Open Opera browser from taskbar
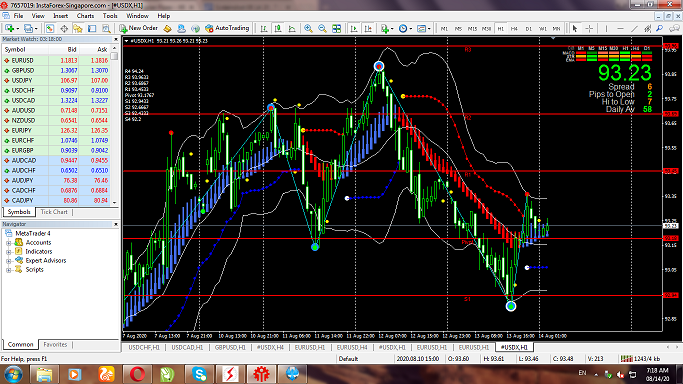The image size is (683, 384). coord(137,374)
